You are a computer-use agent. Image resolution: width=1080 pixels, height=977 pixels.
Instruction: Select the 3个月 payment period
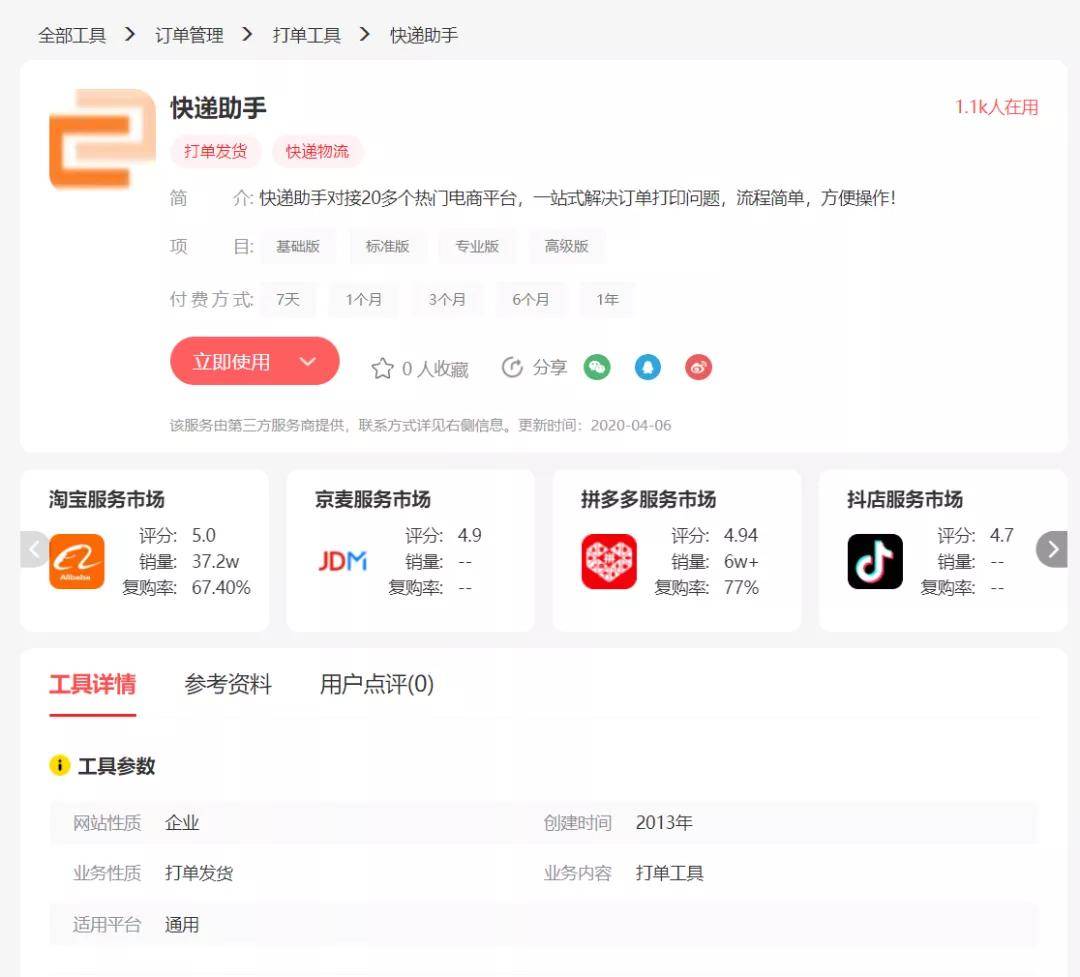tap(447, 299)
